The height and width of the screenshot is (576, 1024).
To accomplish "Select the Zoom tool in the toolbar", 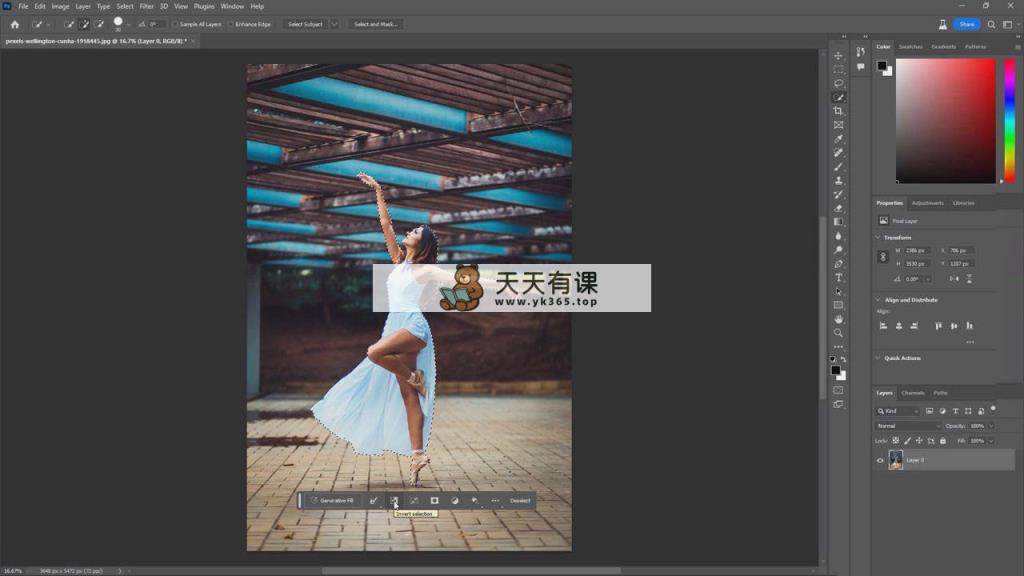I will click(839, 333).
